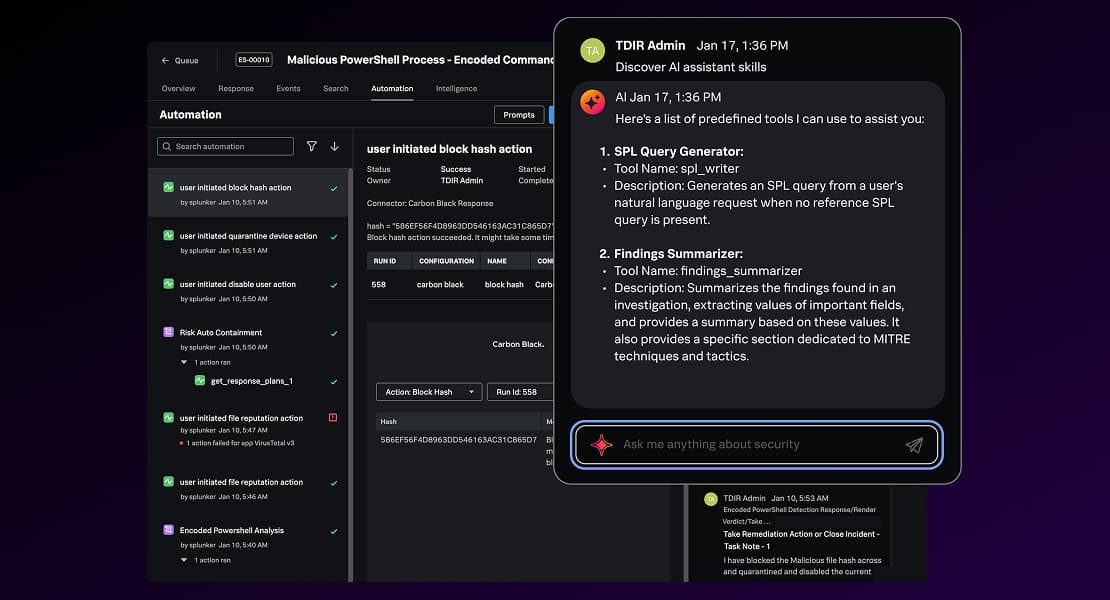Screen dimensions: 1110x600
Task: Open the Intelligence tab
Action: pos(456,89)
